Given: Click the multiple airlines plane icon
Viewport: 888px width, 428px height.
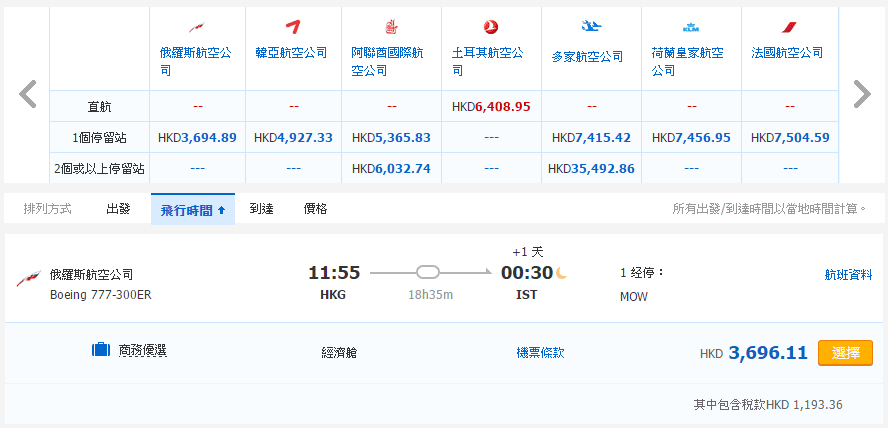Looking at the screenshot, I should pyautogui.click(x=590, y=27).
